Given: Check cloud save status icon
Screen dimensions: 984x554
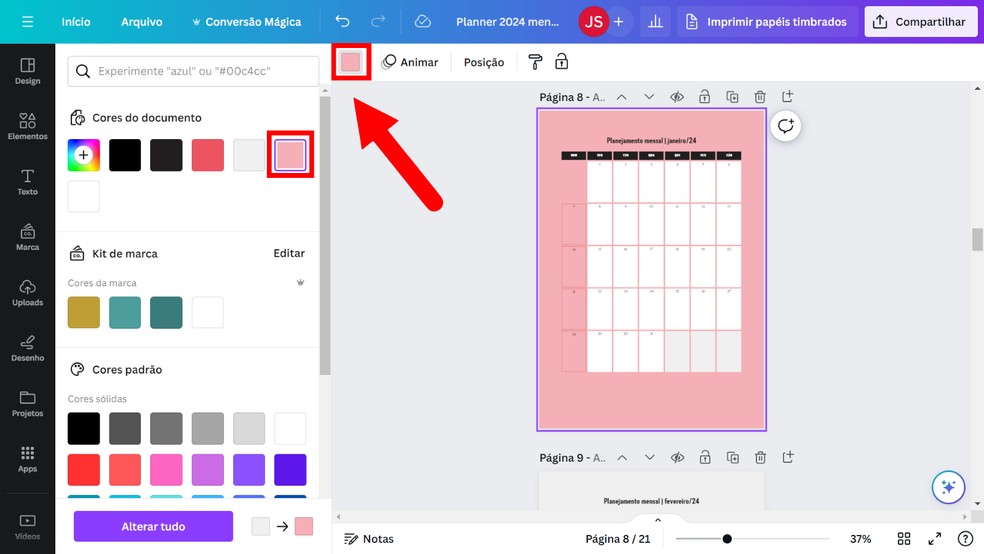Looking at the screenshot, I should coord(423,22).
